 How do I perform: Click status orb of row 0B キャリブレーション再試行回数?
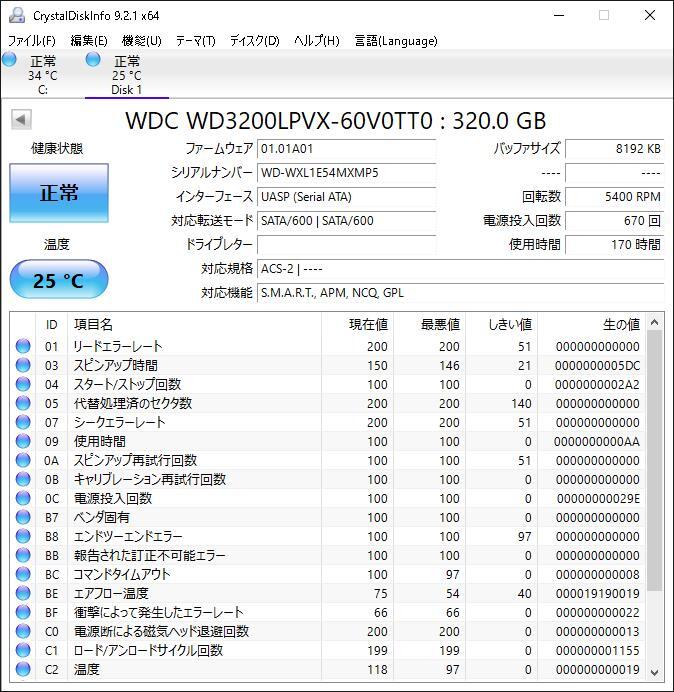[23, 479]
